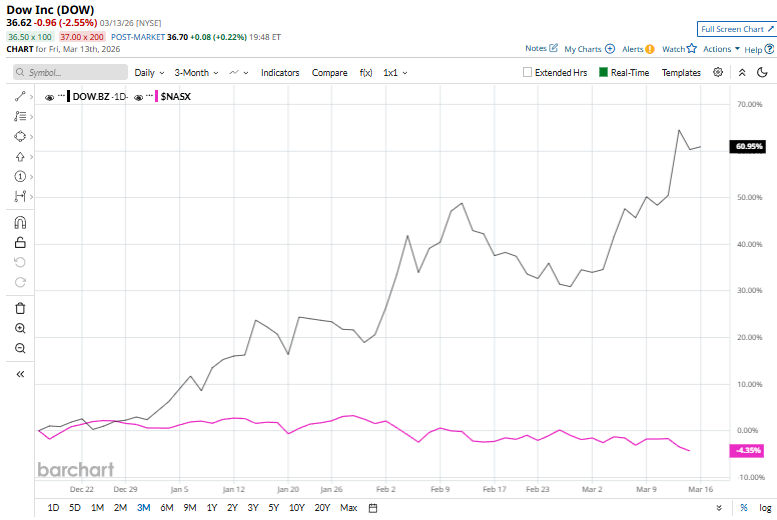Select the 1Y time range
777x520 pixels.
[x=212, y=508]
